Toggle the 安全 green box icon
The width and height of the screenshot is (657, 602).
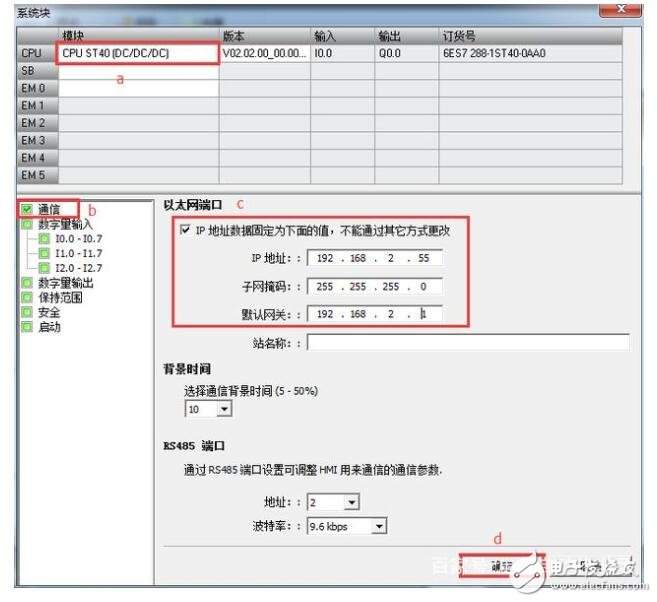tap(27, 313)
